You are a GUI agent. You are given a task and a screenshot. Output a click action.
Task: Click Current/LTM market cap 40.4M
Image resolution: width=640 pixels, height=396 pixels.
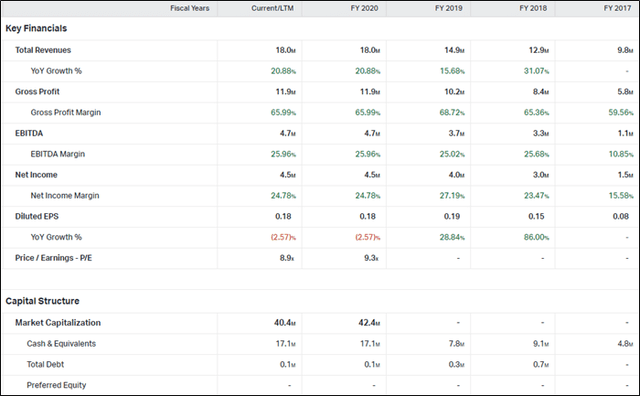tap(285, 323)
